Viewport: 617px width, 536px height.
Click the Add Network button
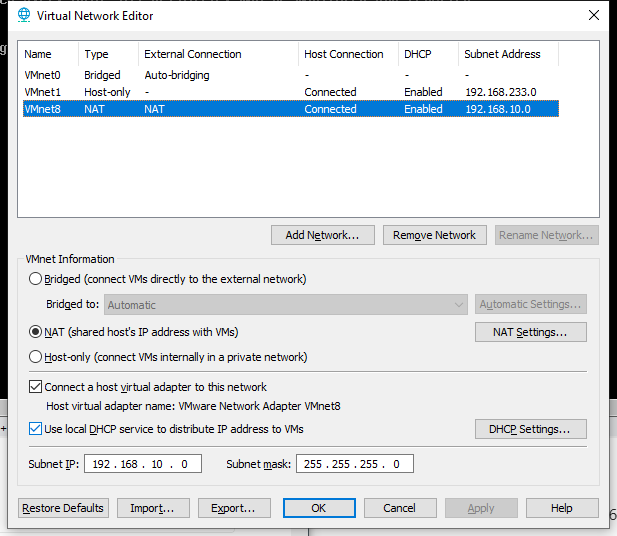coord(323,235)
